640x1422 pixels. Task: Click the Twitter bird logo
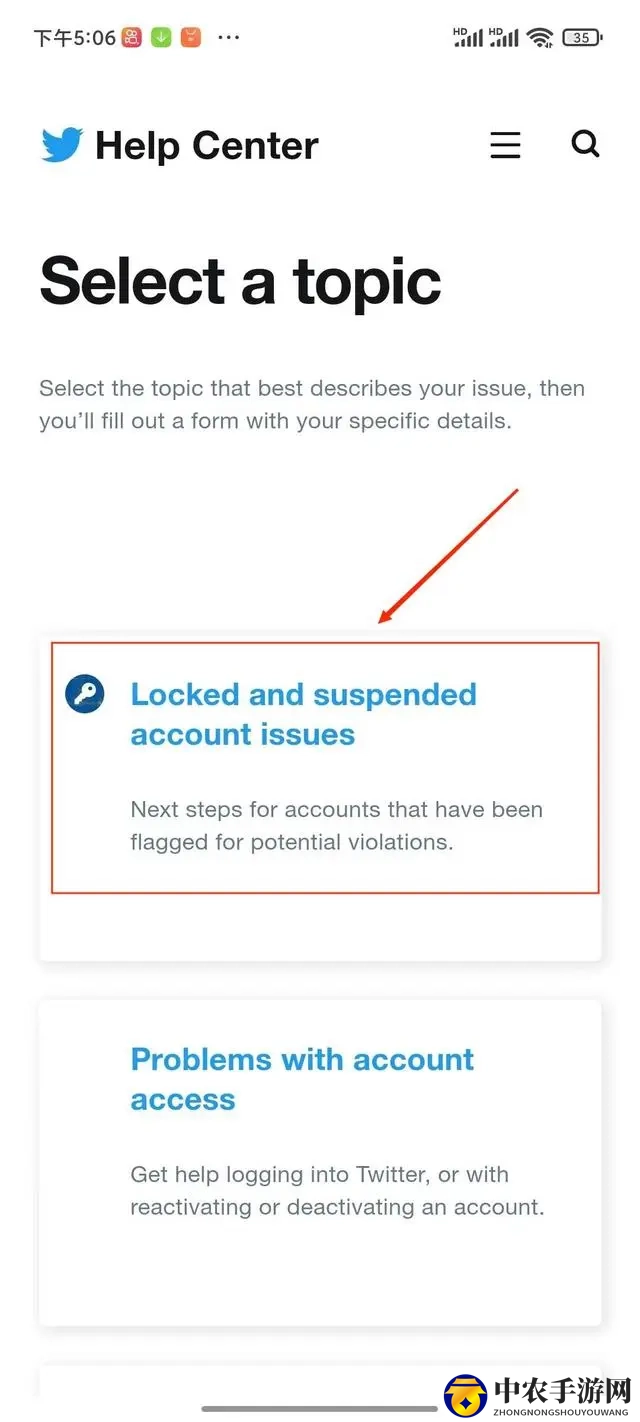pyautogui.click(x=62, y=146)
